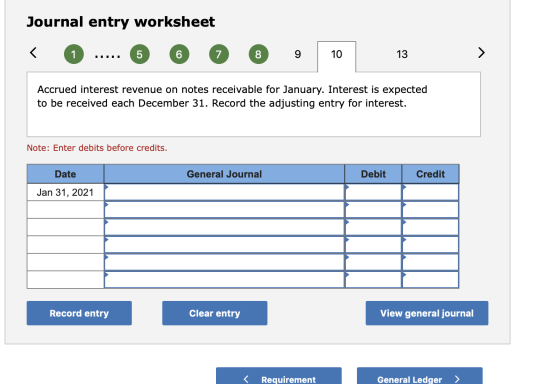Click the Credit column header
This screenshot has height=384, width=560.
click(x=430, y=174)
